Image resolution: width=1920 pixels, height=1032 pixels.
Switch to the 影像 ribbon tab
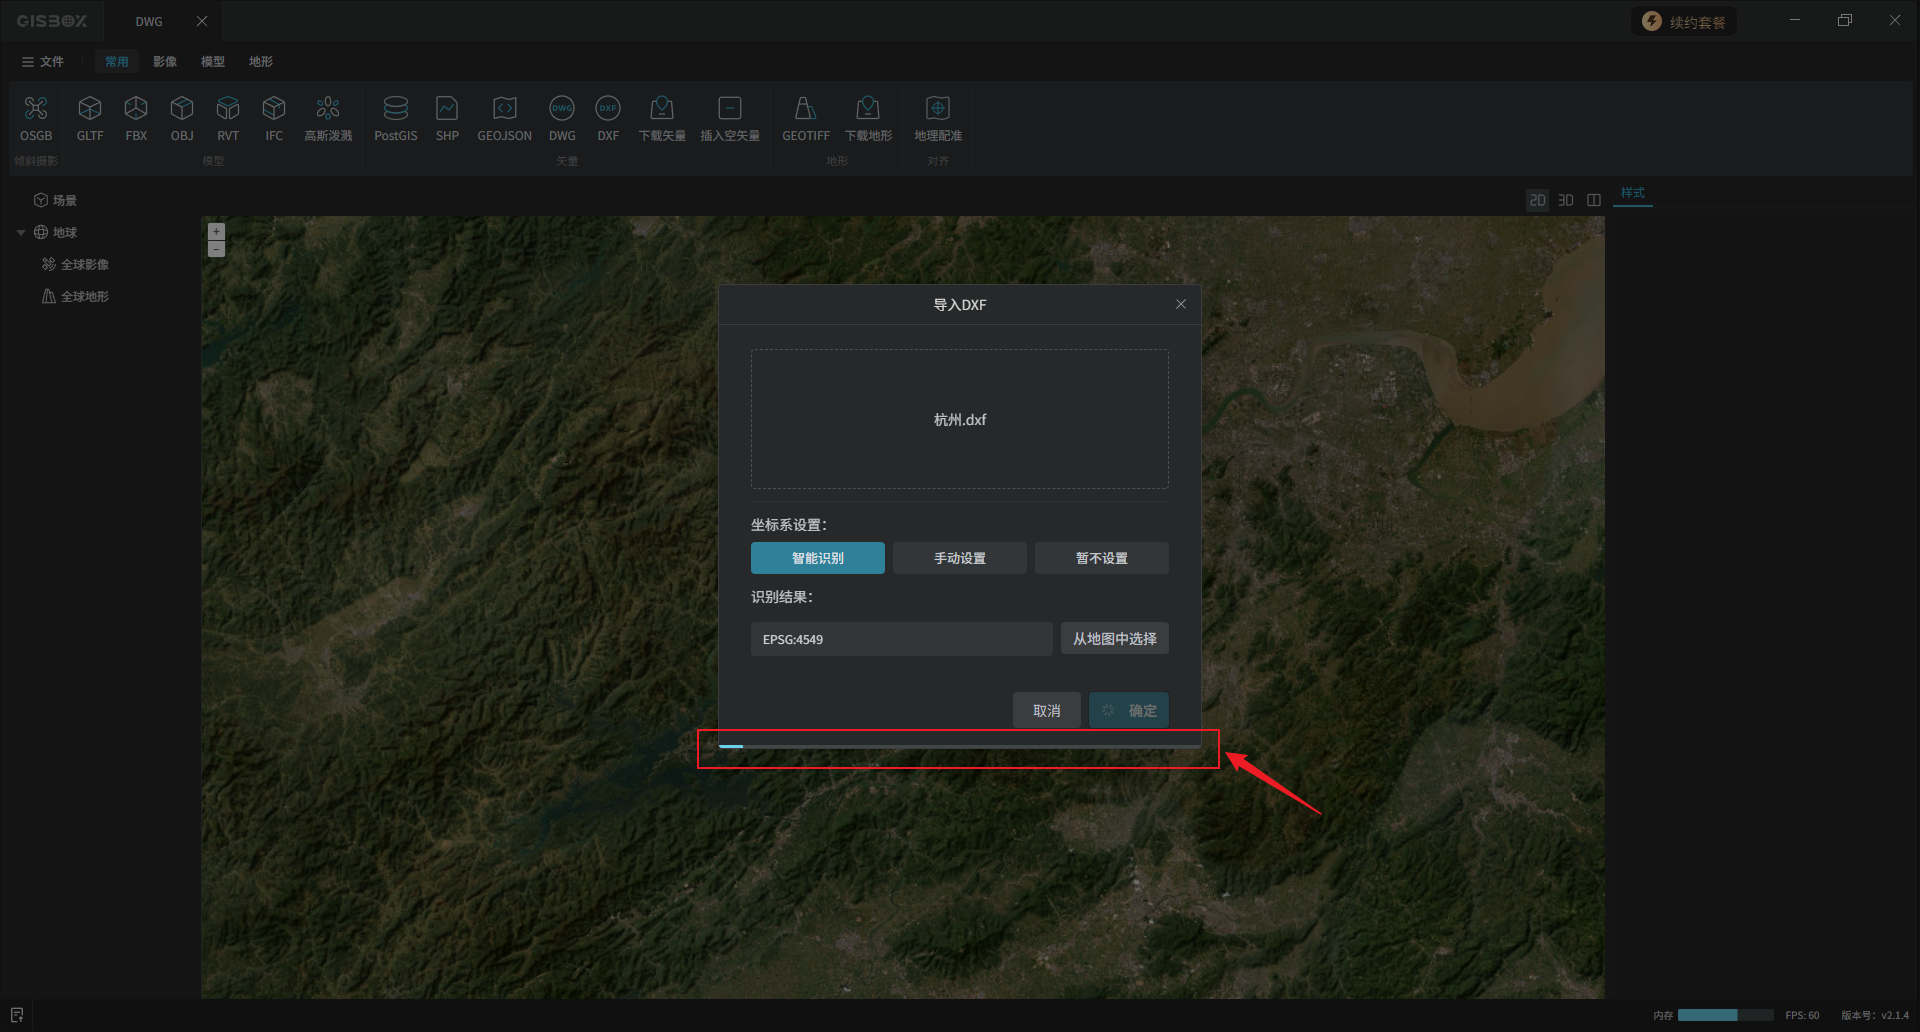pos(165,62)
